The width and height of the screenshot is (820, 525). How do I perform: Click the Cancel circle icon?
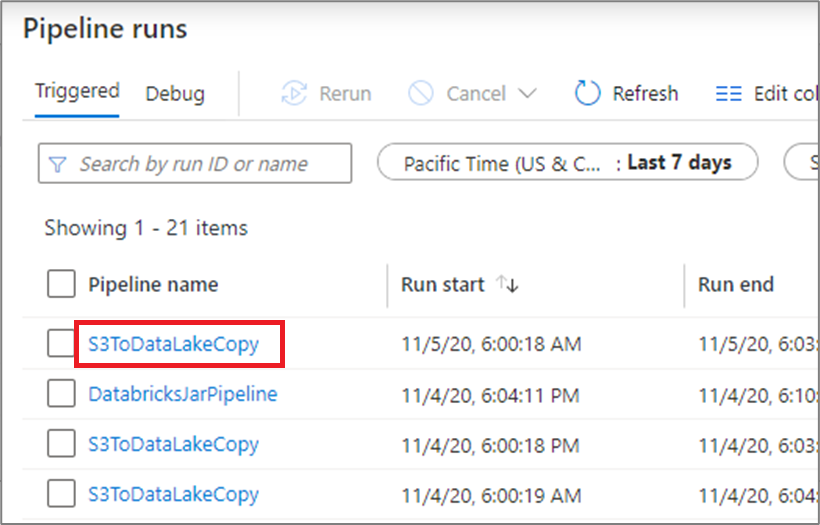coord(421,94)
